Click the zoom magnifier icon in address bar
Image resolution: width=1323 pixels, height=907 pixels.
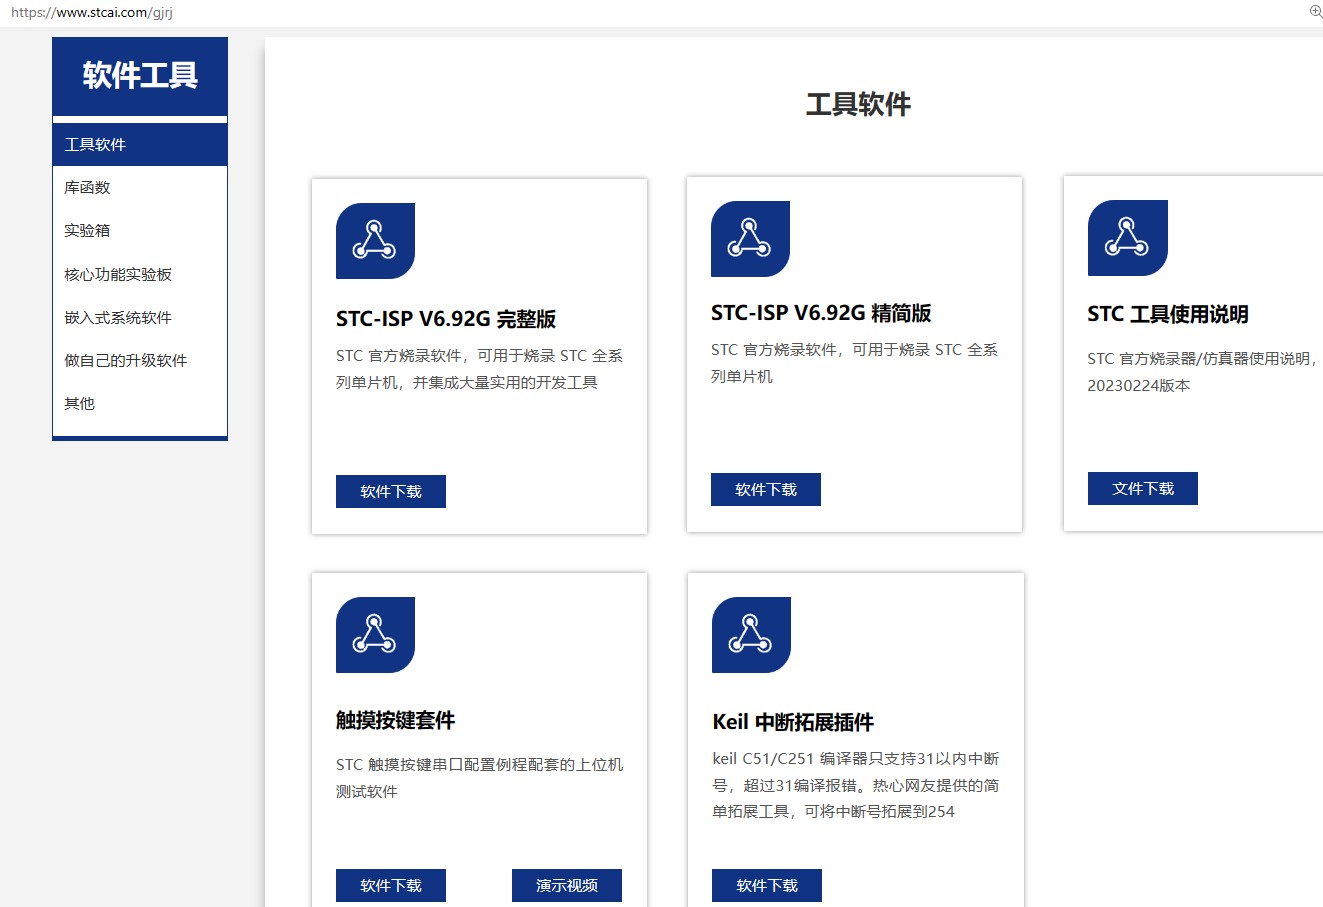pyautogui.click(x=1315, y=12)
